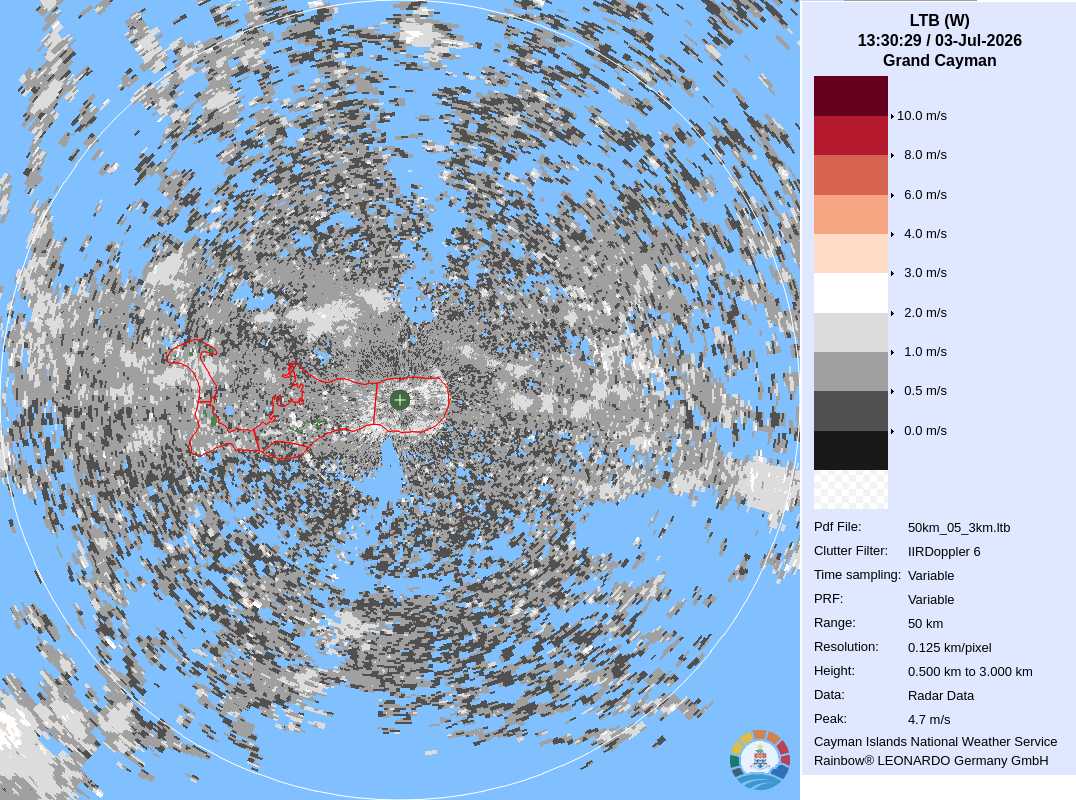Select the dark maroon color swatch above 10.0 m/s

pyautogui.click(x=850, y=96)
